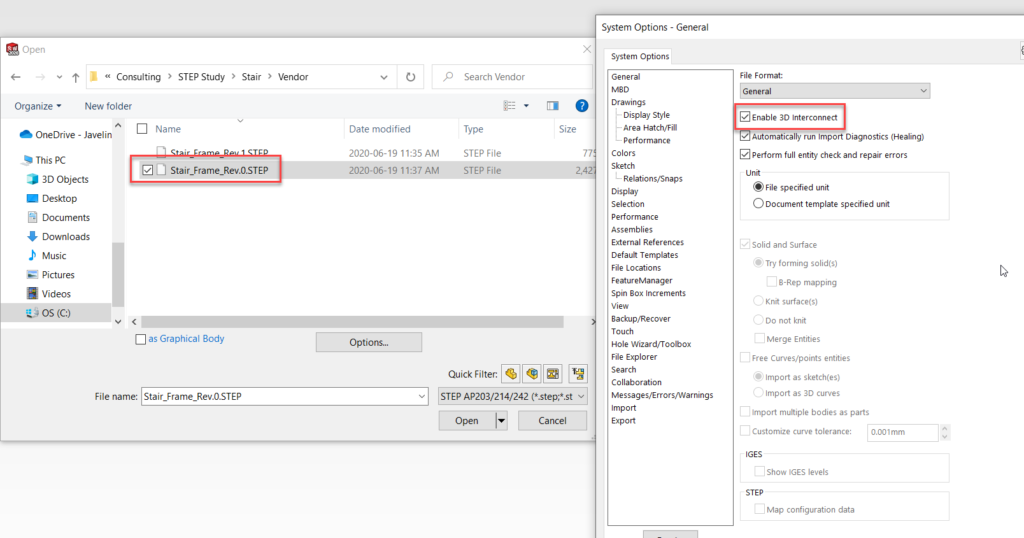Click the Open button
Image resolution: width=1024 pixels, height=538 pixels.
[x=467, y=420]
